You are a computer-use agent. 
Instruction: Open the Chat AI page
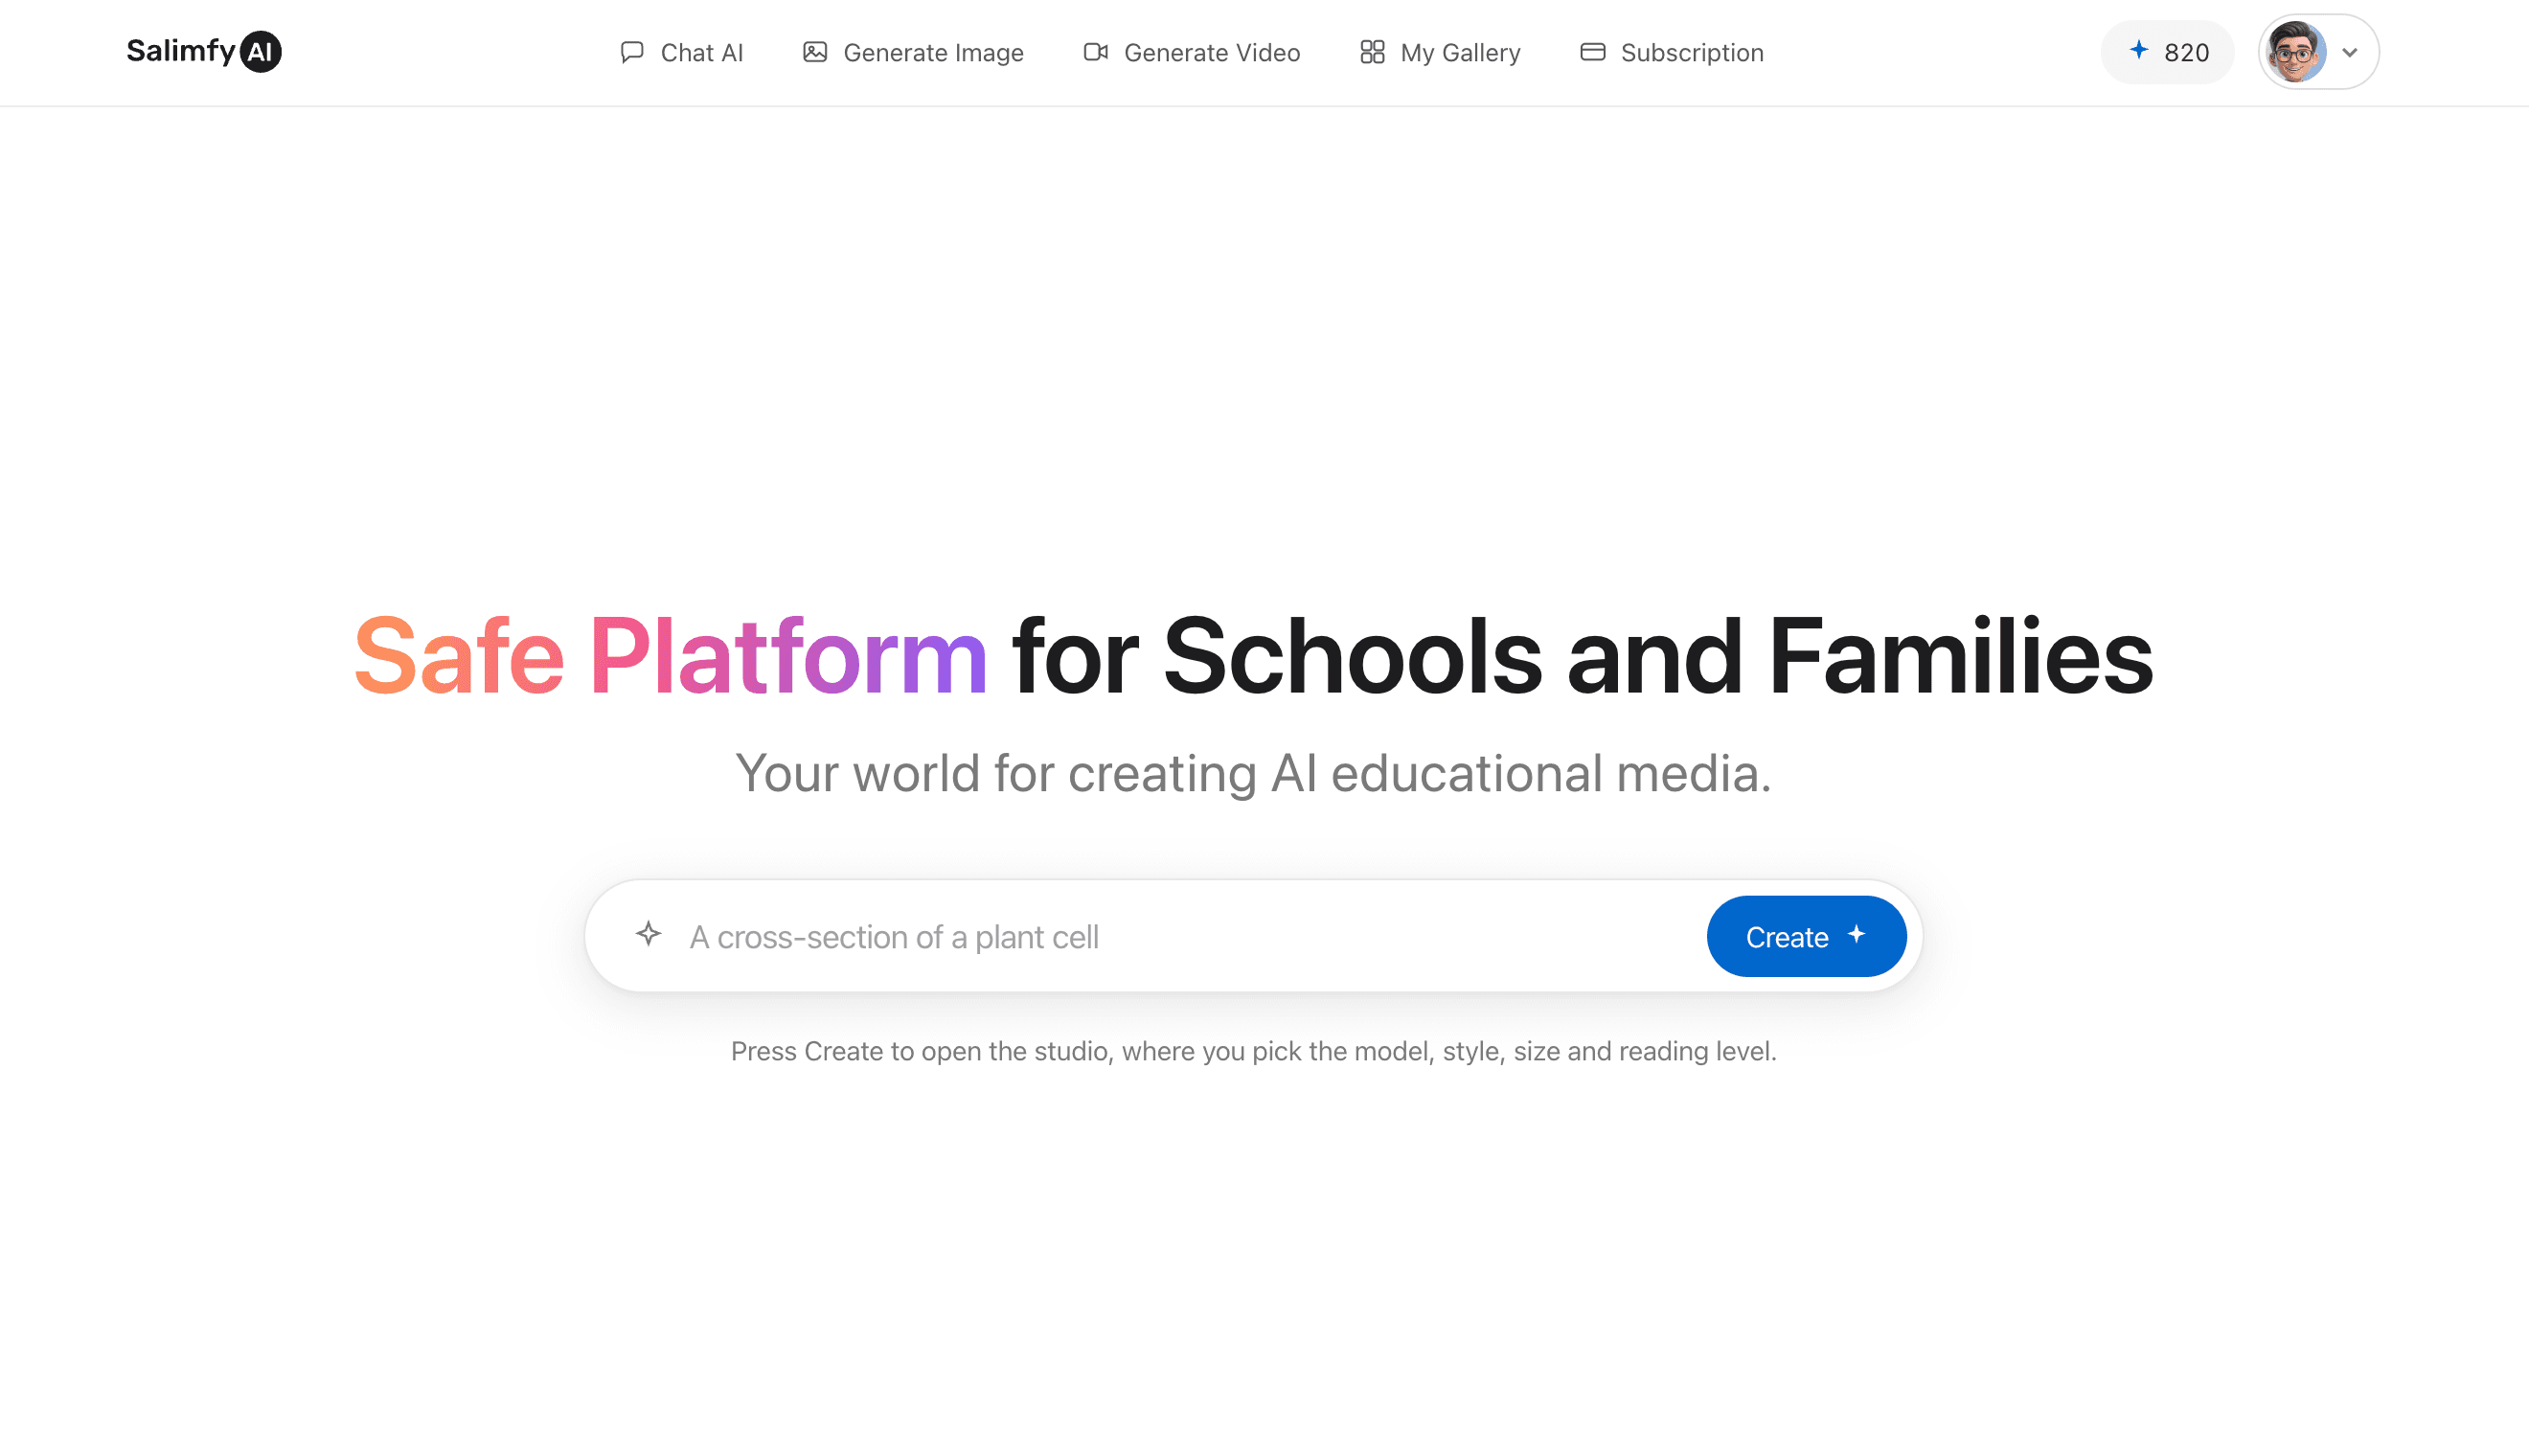click(682, 52)
